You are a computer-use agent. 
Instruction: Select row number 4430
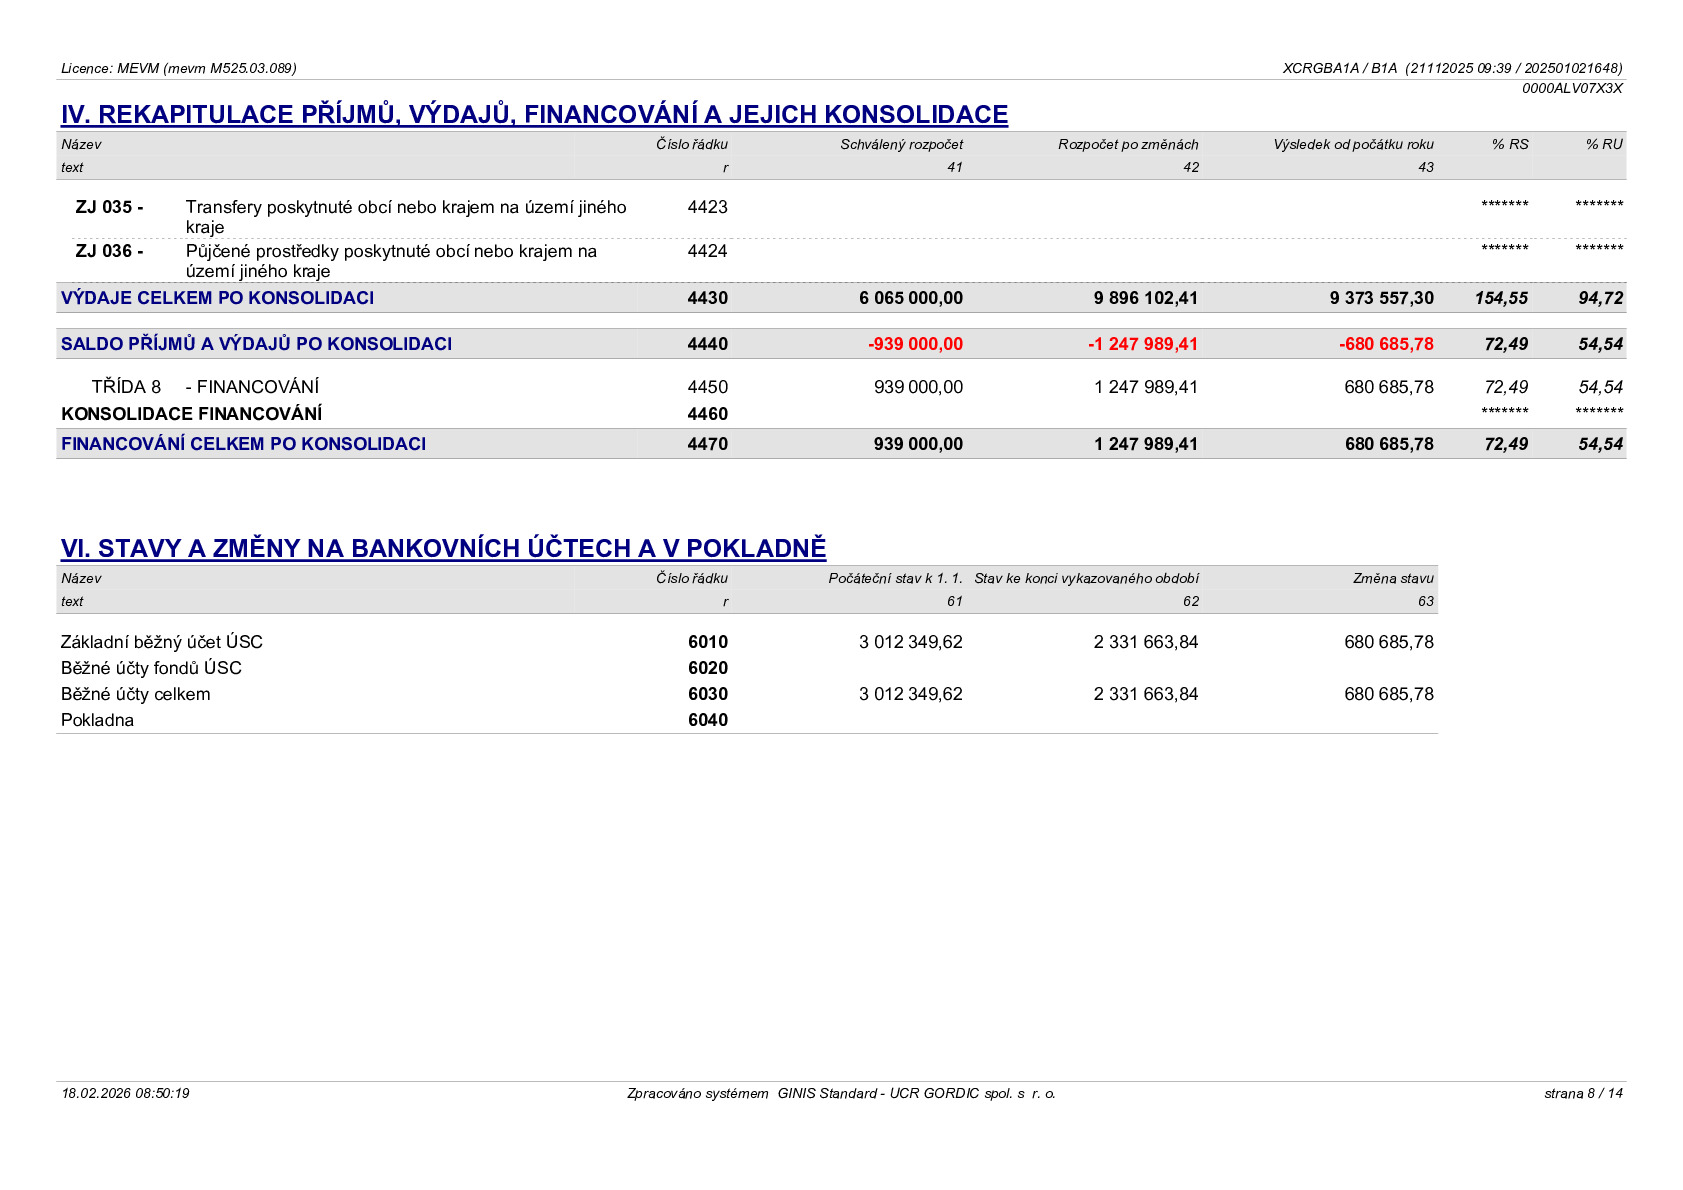coord(708,298)
